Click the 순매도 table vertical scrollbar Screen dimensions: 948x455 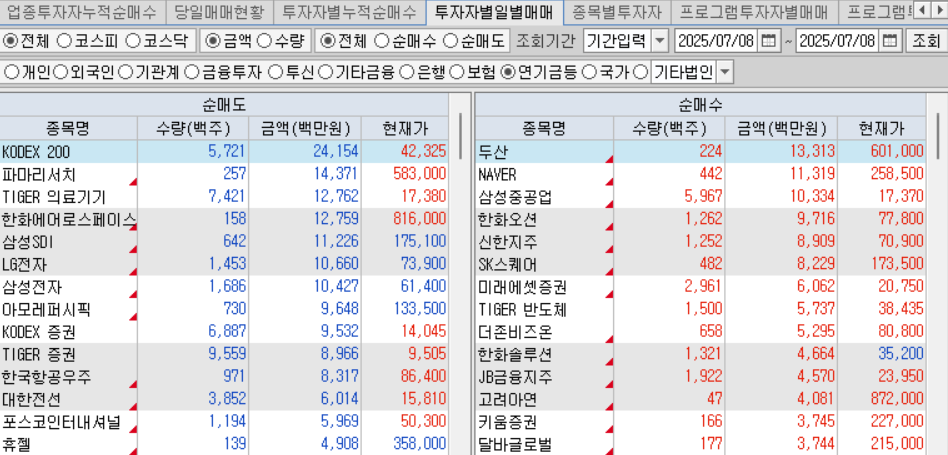[x=460, y=135]
